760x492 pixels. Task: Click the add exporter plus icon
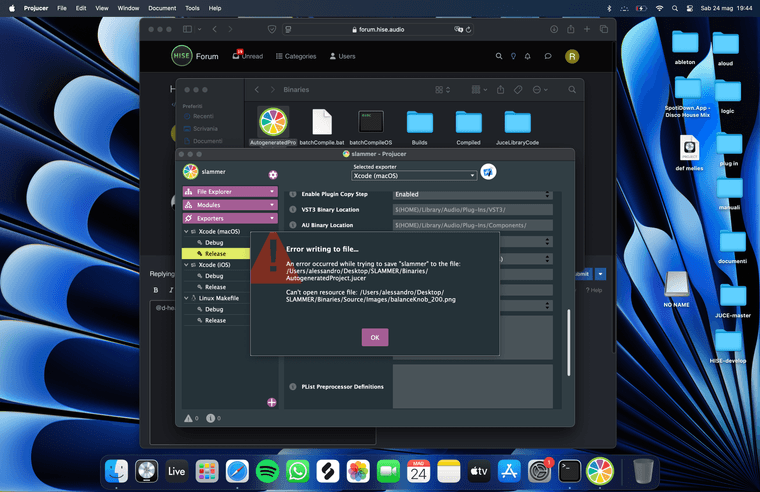272,402
